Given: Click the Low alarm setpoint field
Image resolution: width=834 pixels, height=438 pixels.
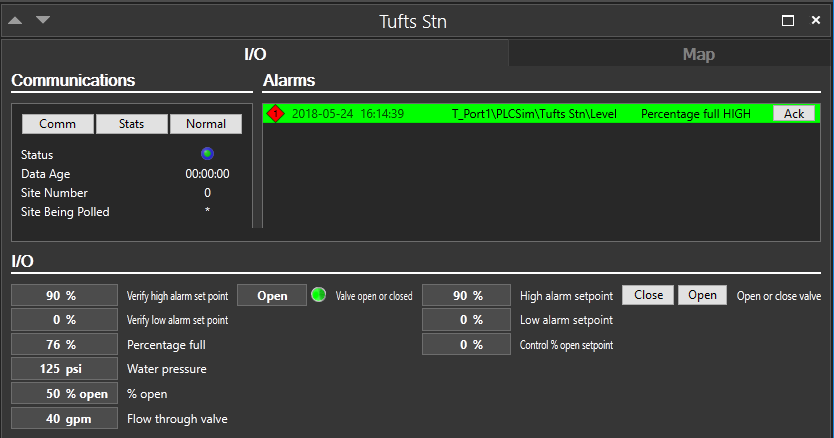Looking at the screenshot, I should coord(467,320).
